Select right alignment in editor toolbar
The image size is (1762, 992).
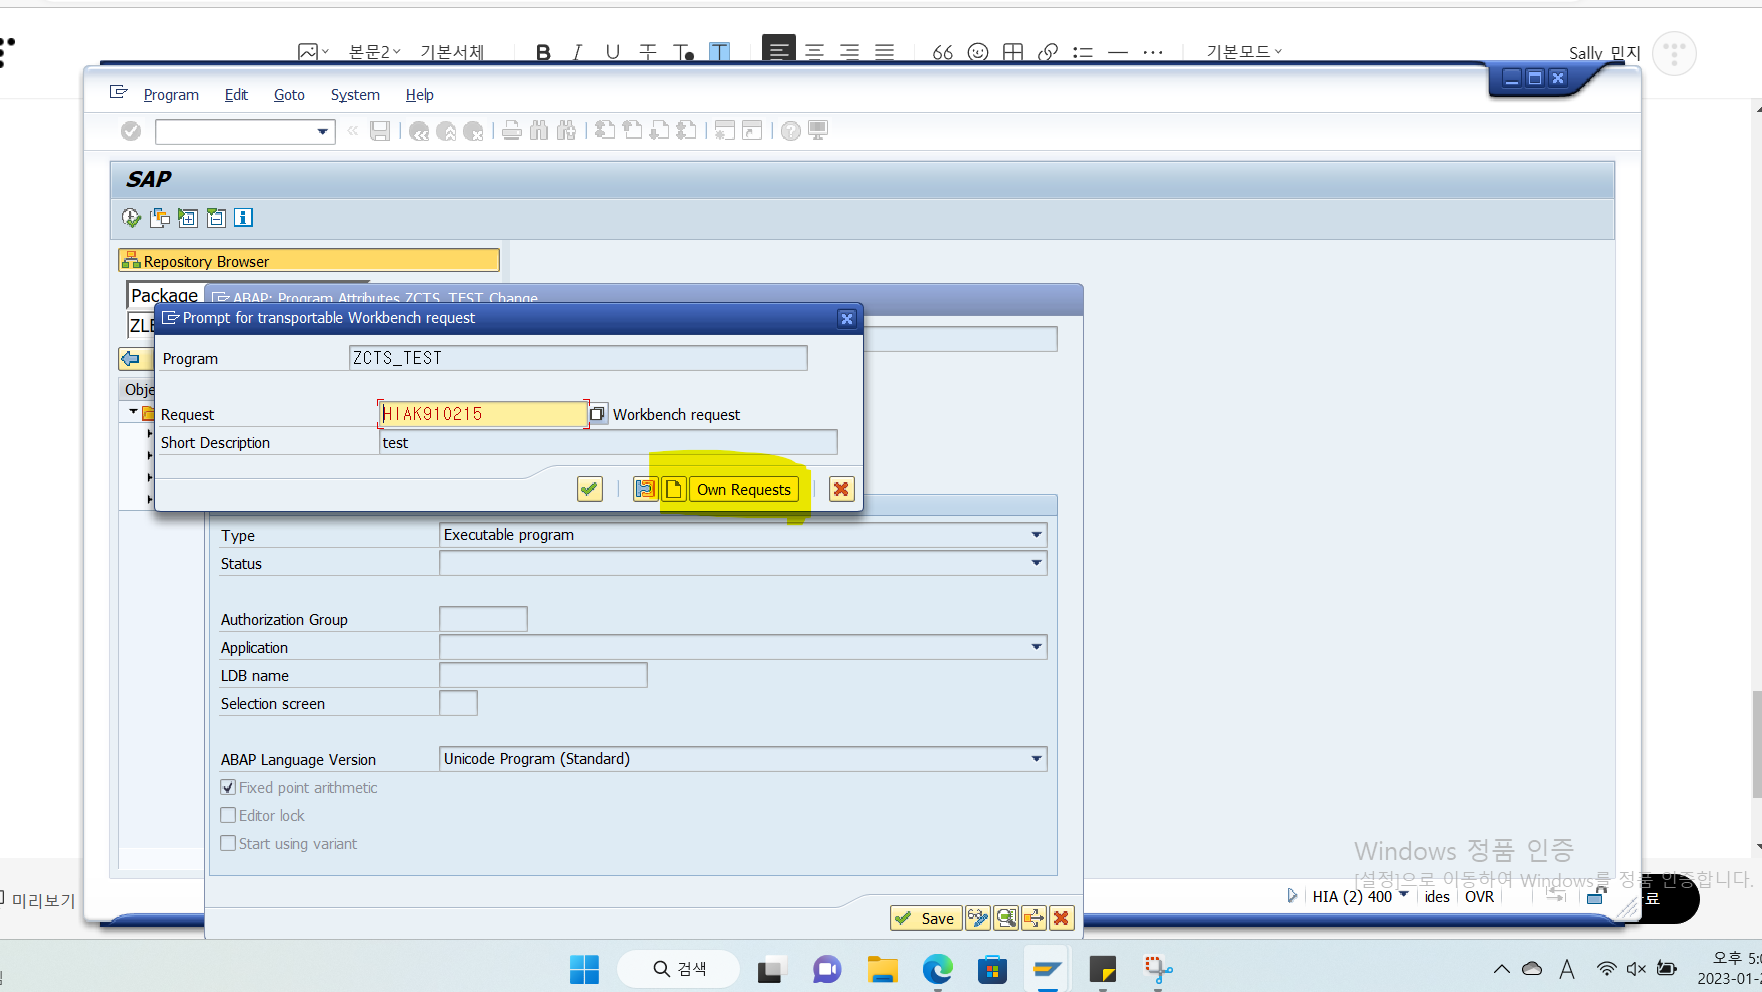pos(850,52)
